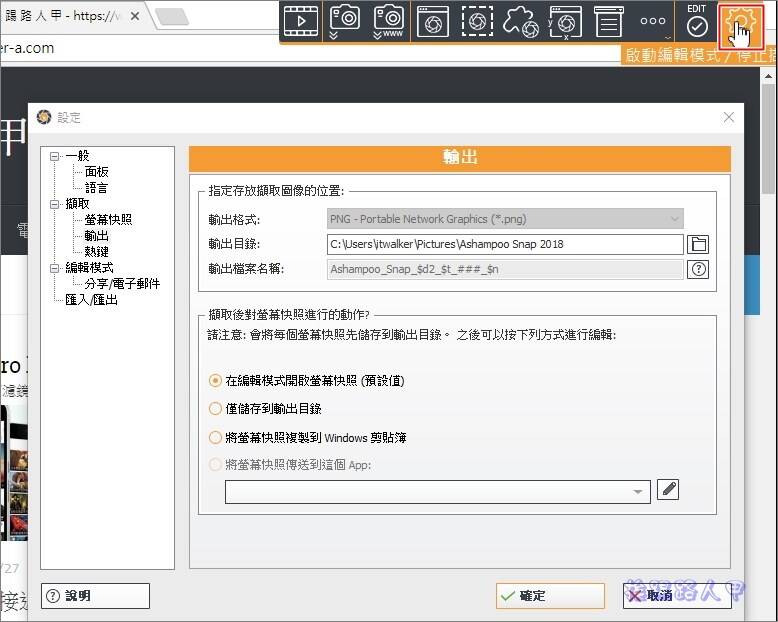The height and width of the screenshot is (622, 778).
Task: Click Ashampoo Snap logo in dialog title
Action: [44, 117]
